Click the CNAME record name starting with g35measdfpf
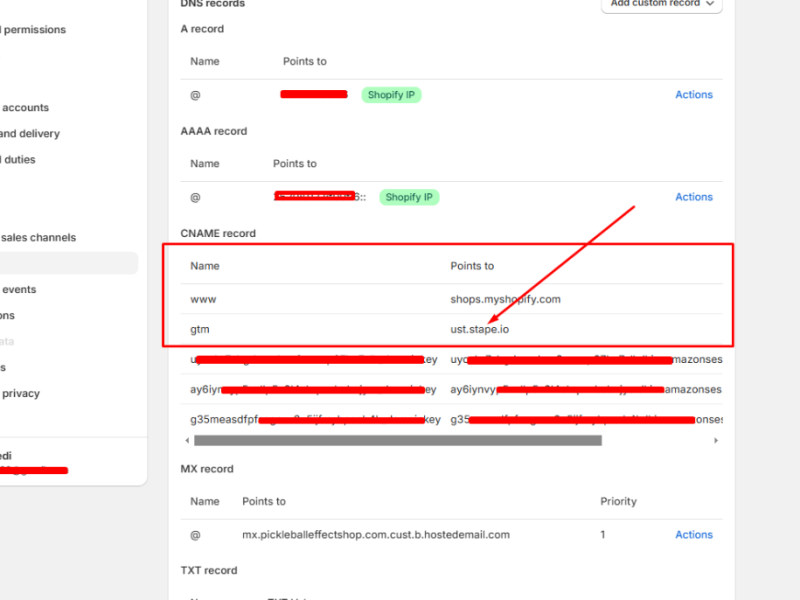800x600 pixels. coord(315,419)
